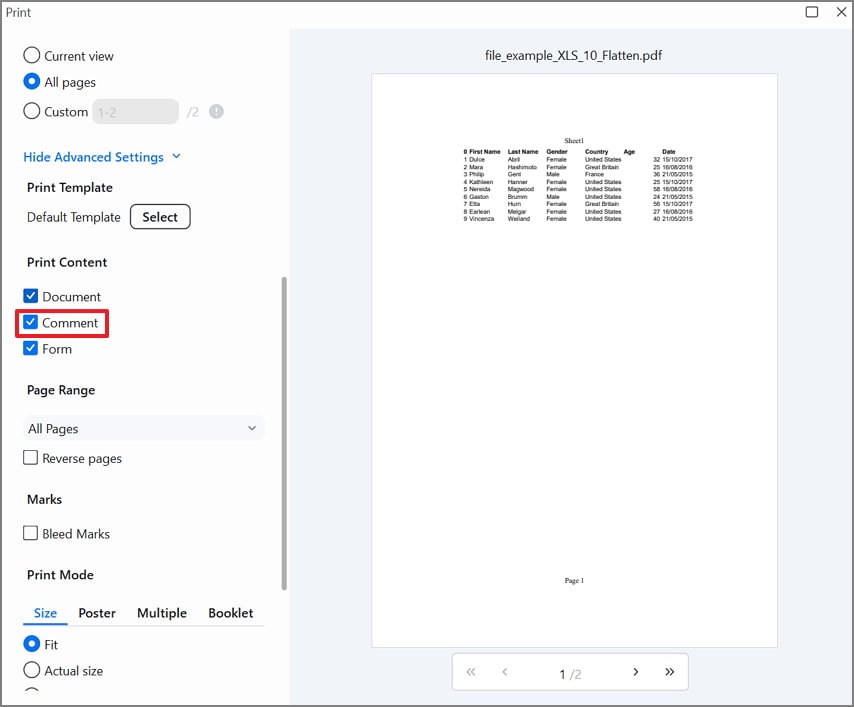Toggle the Form print content checkbox

coord(31,349)
